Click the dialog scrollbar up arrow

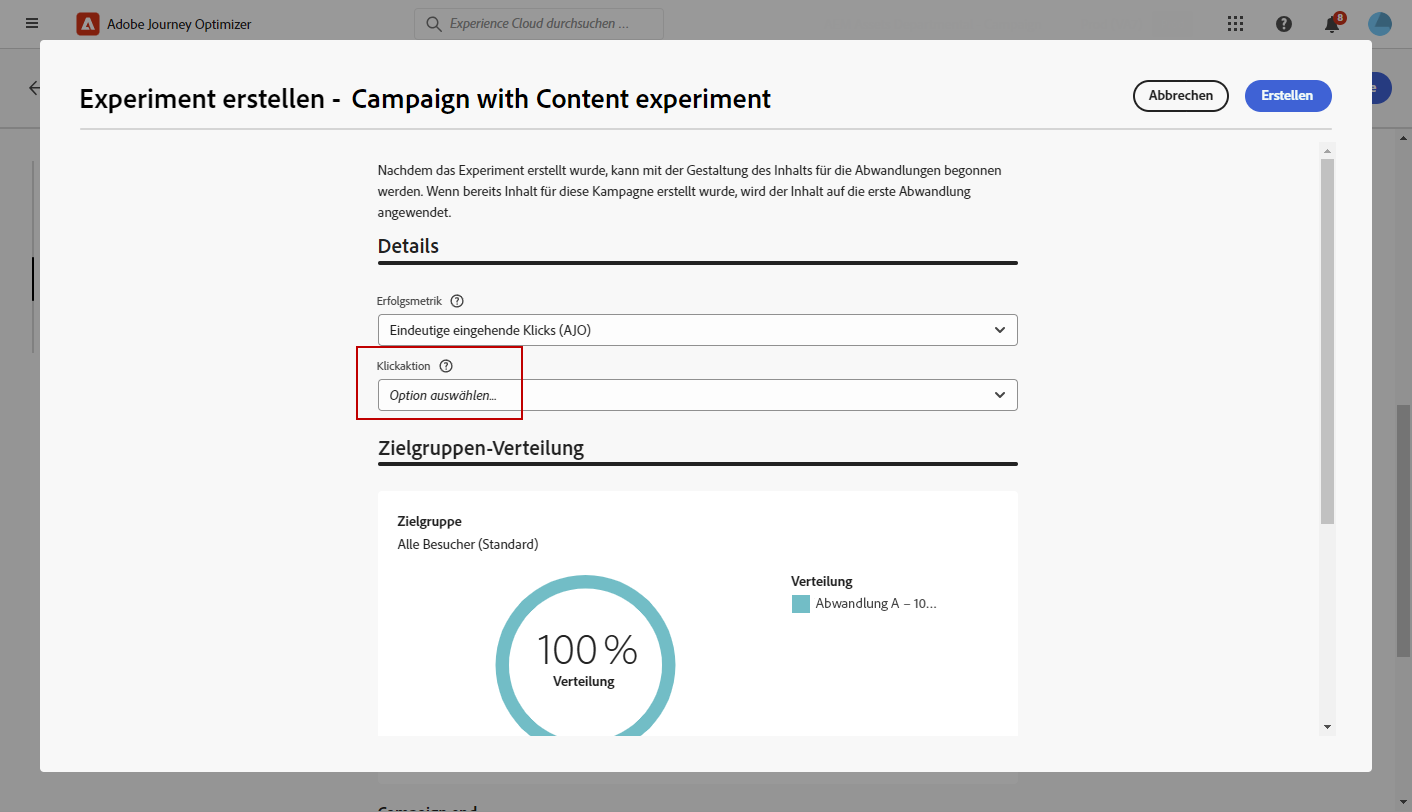point(1328,151)
